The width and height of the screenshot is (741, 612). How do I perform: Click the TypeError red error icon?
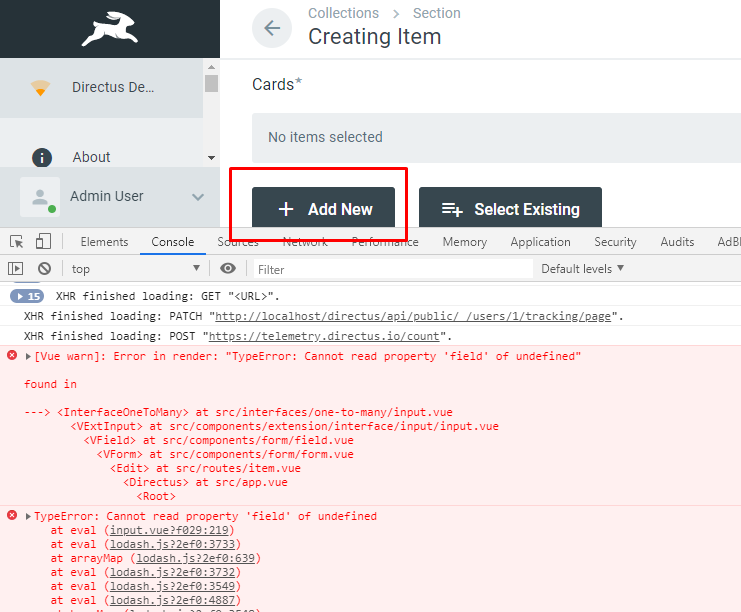coord(12,515)
